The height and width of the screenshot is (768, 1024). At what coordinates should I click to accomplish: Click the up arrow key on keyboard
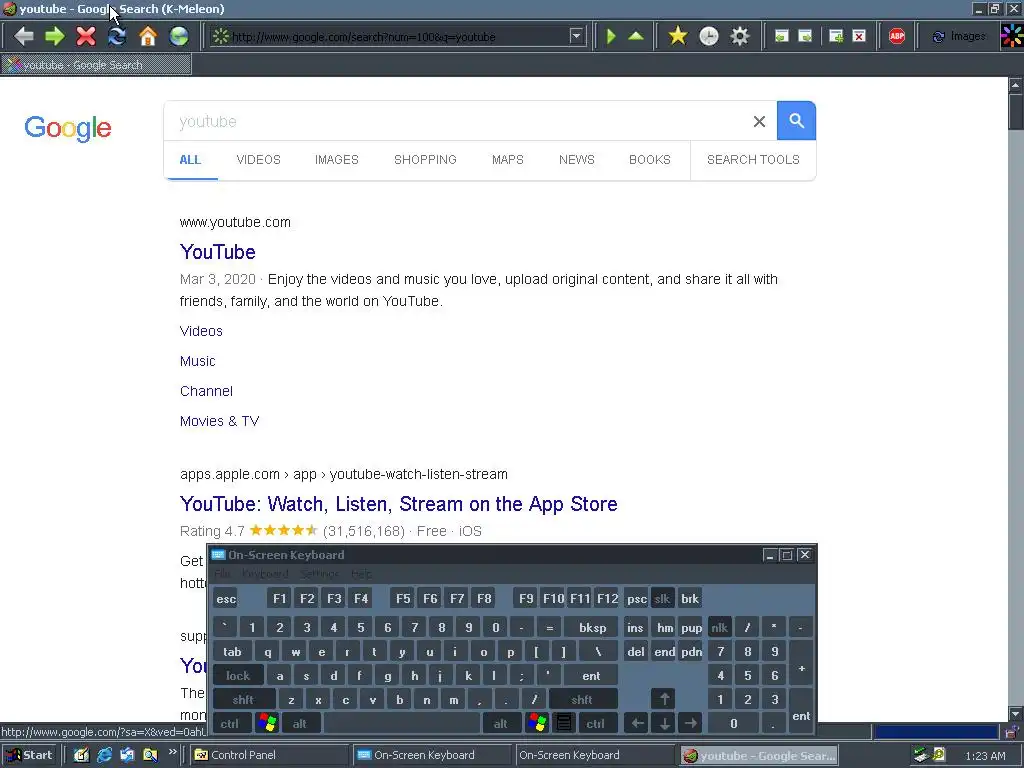(664, 699)
